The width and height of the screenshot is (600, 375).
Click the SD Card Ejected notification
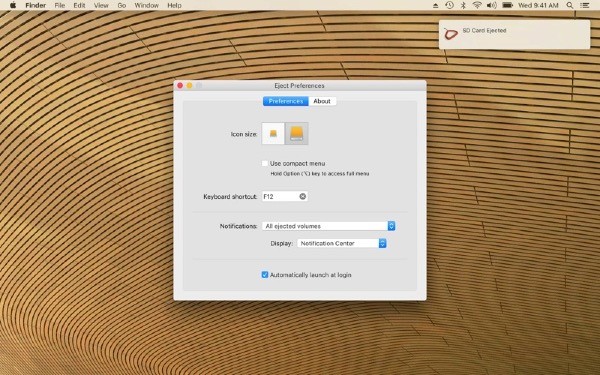(x=514, y=34)
